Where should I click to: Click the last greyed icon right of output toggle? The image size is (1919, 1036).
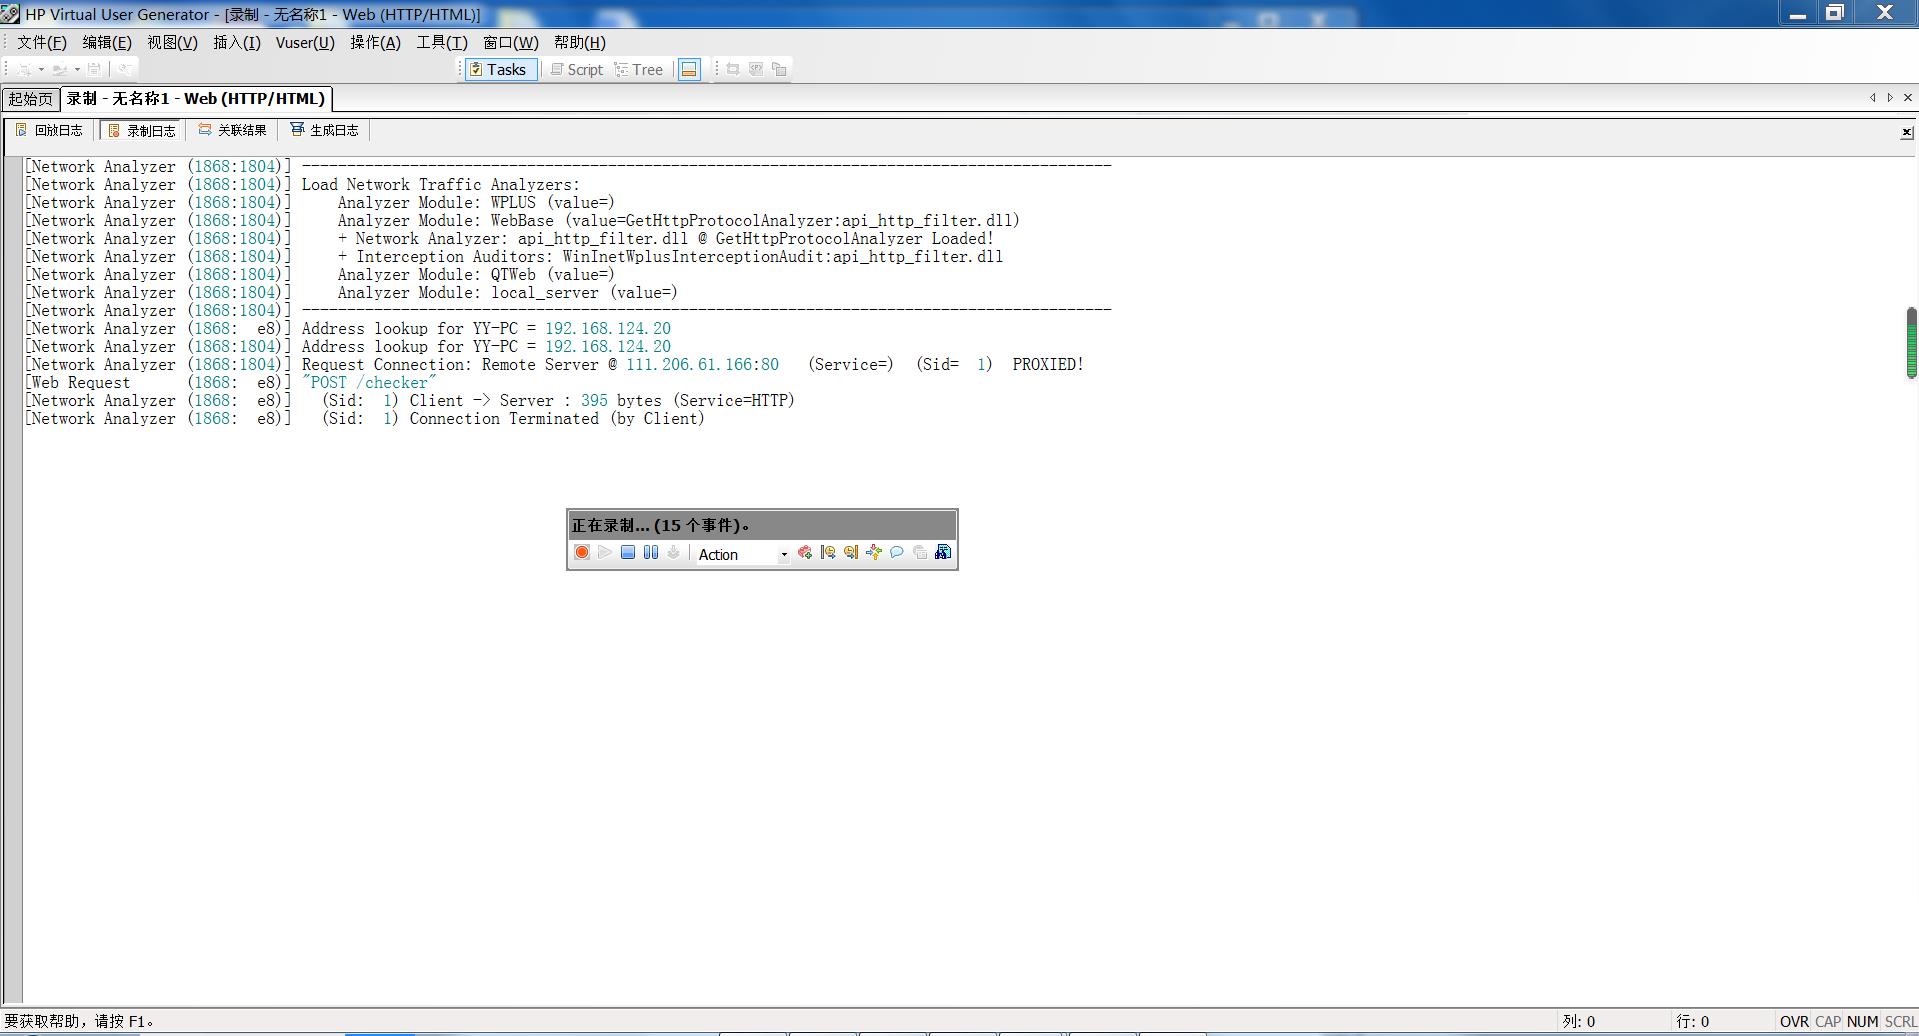point(780,69)
